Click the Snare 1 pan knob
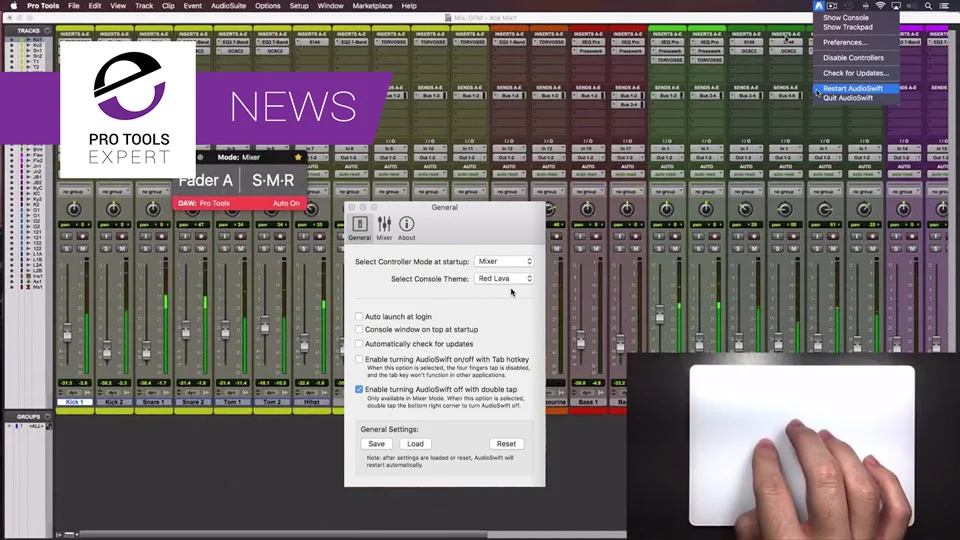 (153, 209)
